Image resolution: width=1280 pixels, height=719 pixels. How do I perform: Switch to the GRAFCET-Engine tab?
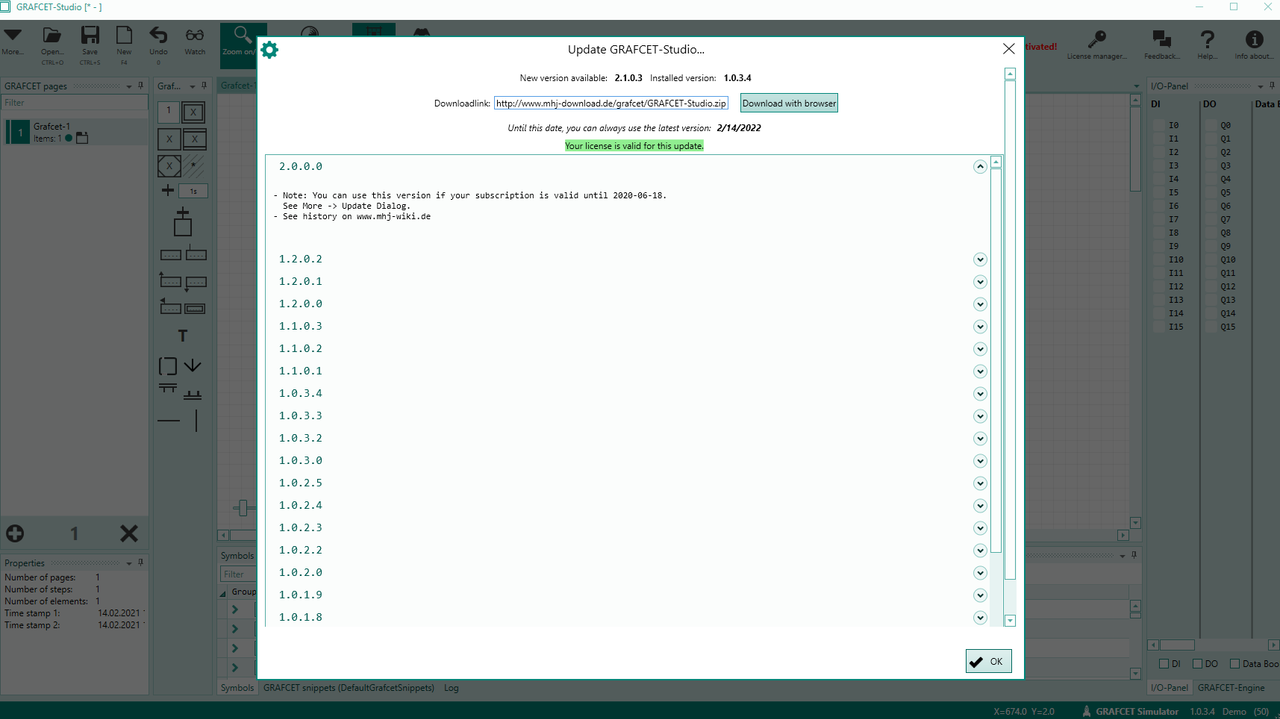(x=1231, y=688)
